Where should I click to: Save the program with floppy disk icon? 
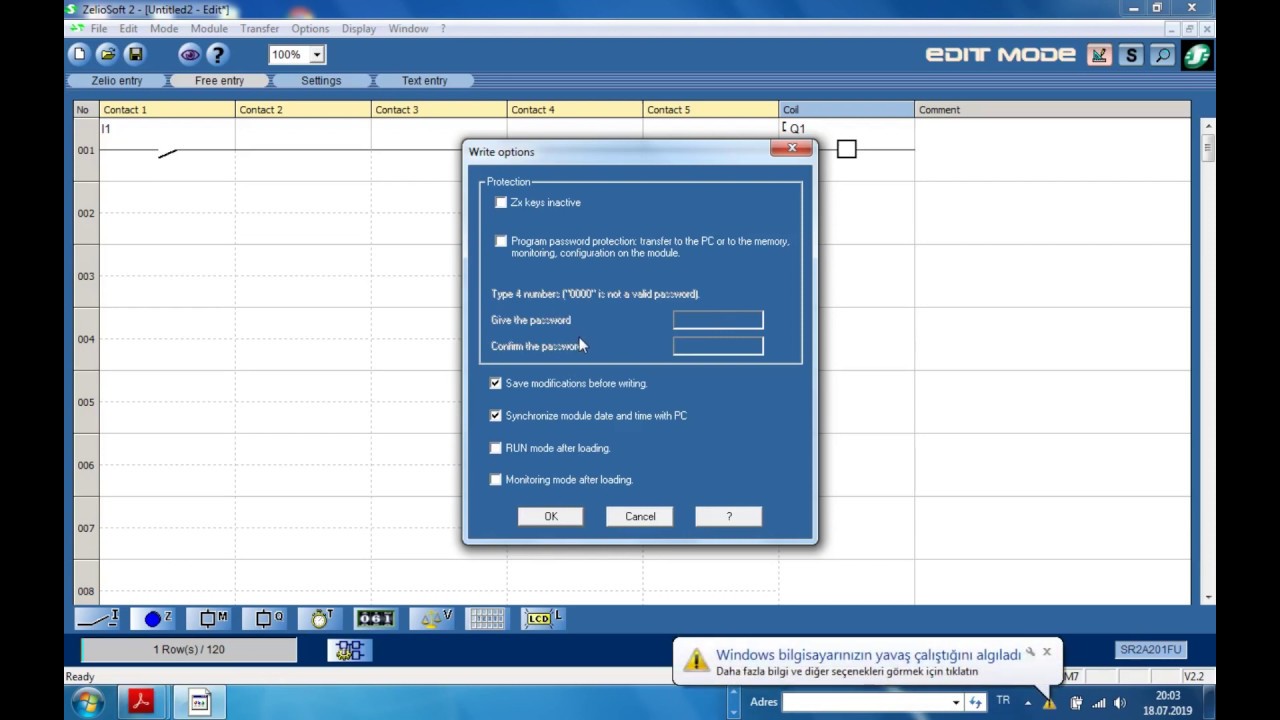click(x=136, y=54)
